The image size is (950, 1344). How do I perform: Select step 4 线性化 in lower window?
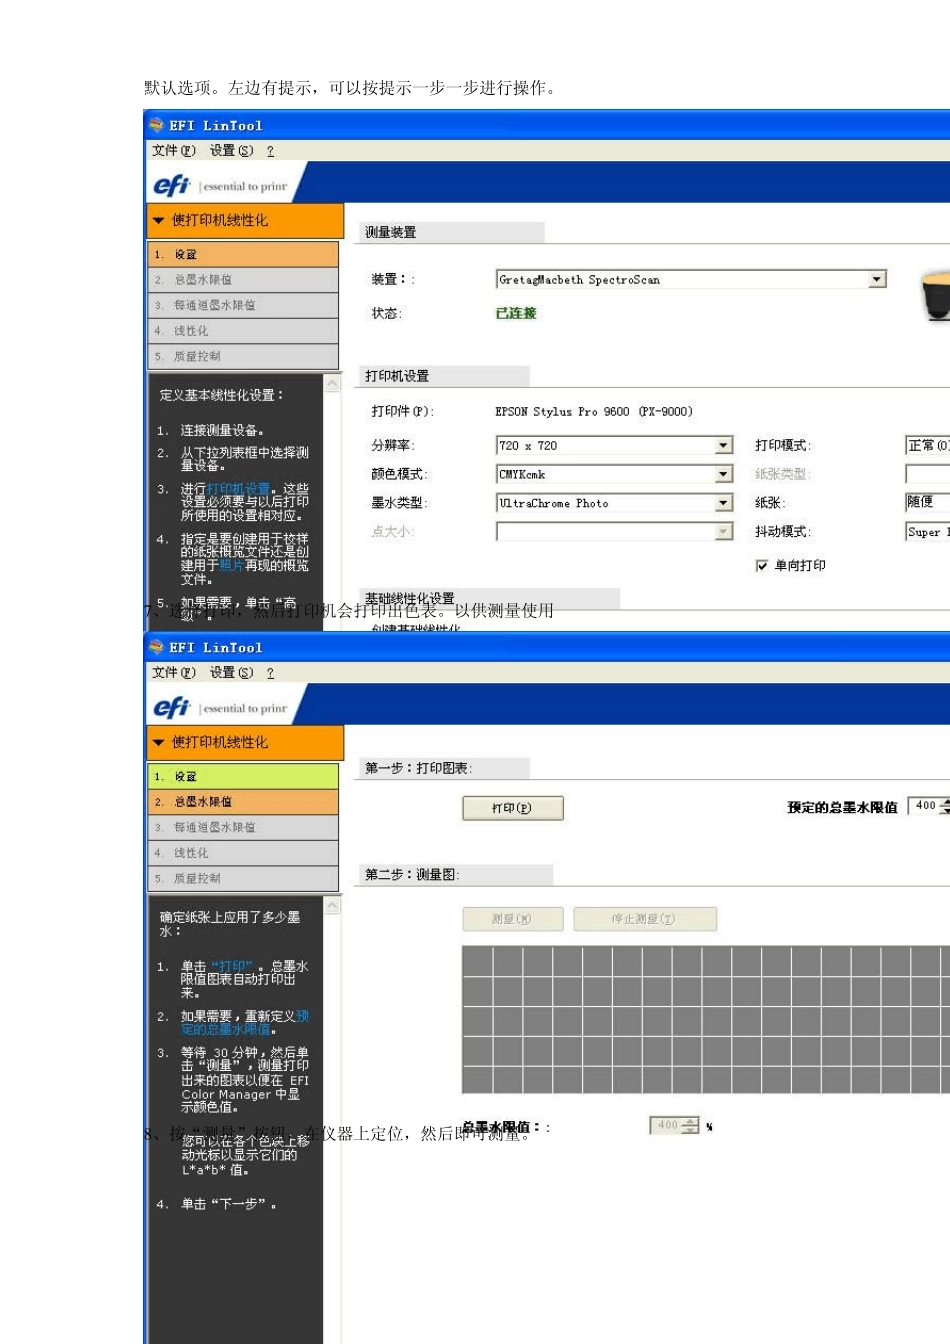243,853
